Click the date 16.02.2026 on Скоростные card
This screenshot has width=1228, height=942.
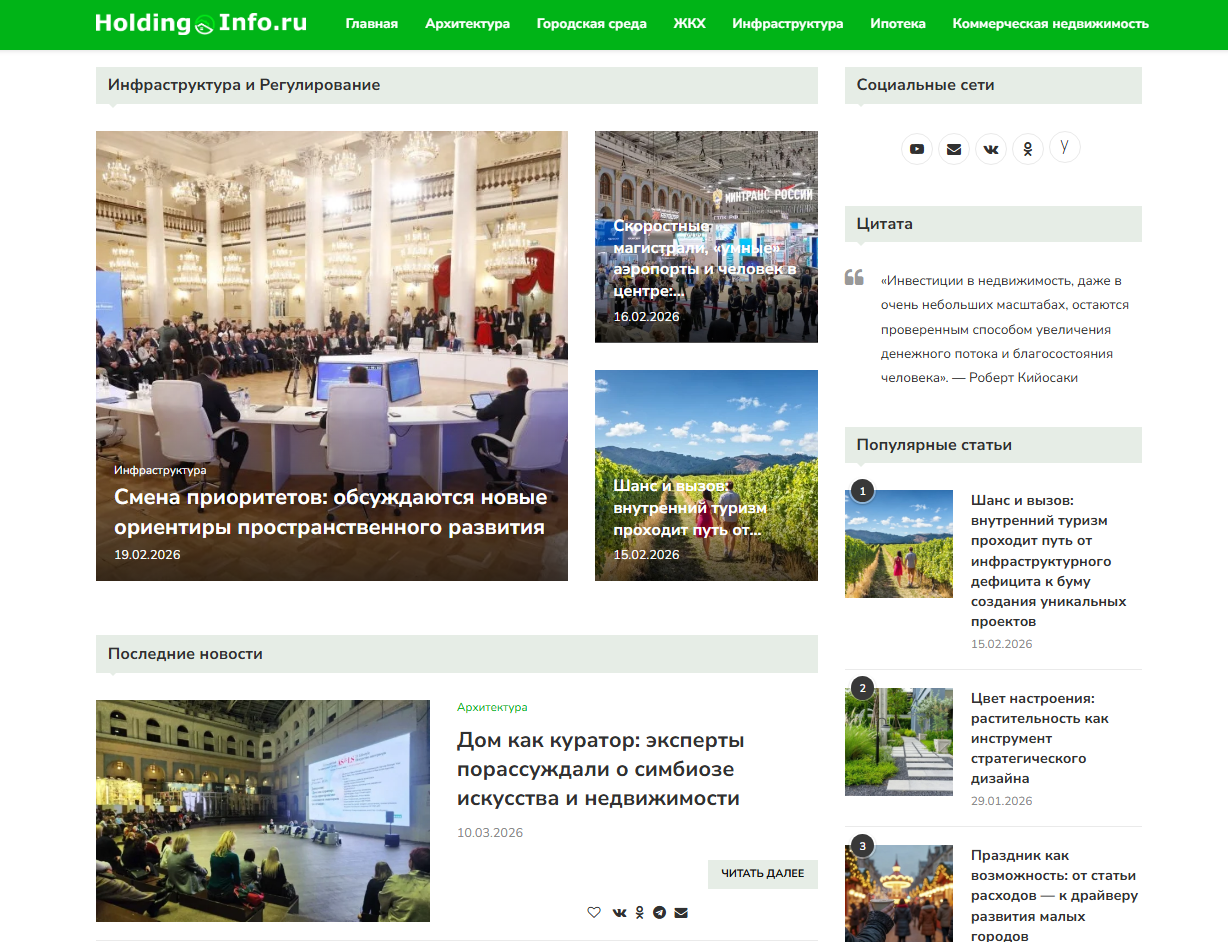[x=646, y=316]
